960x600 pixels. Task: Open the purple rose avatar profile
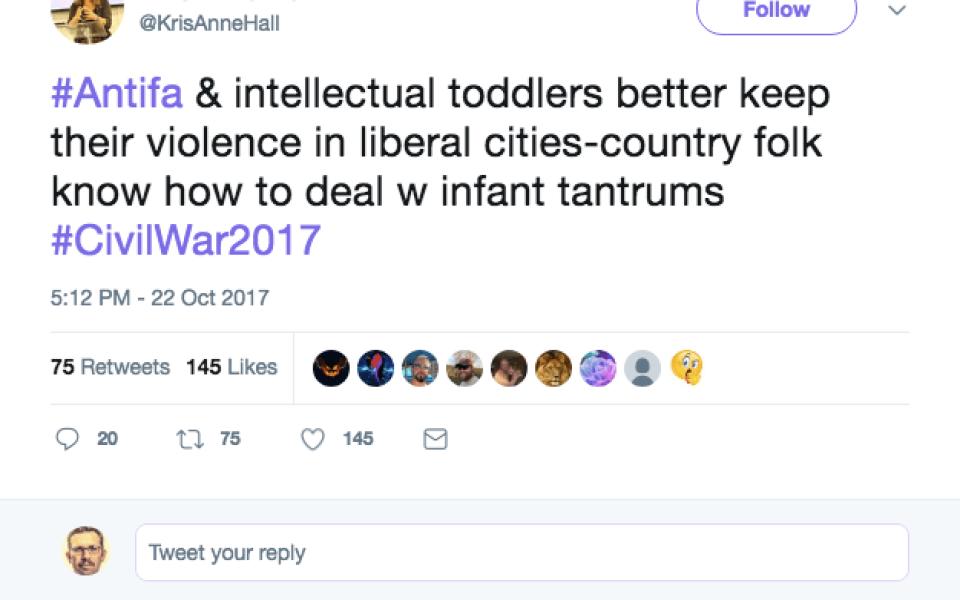598,368
